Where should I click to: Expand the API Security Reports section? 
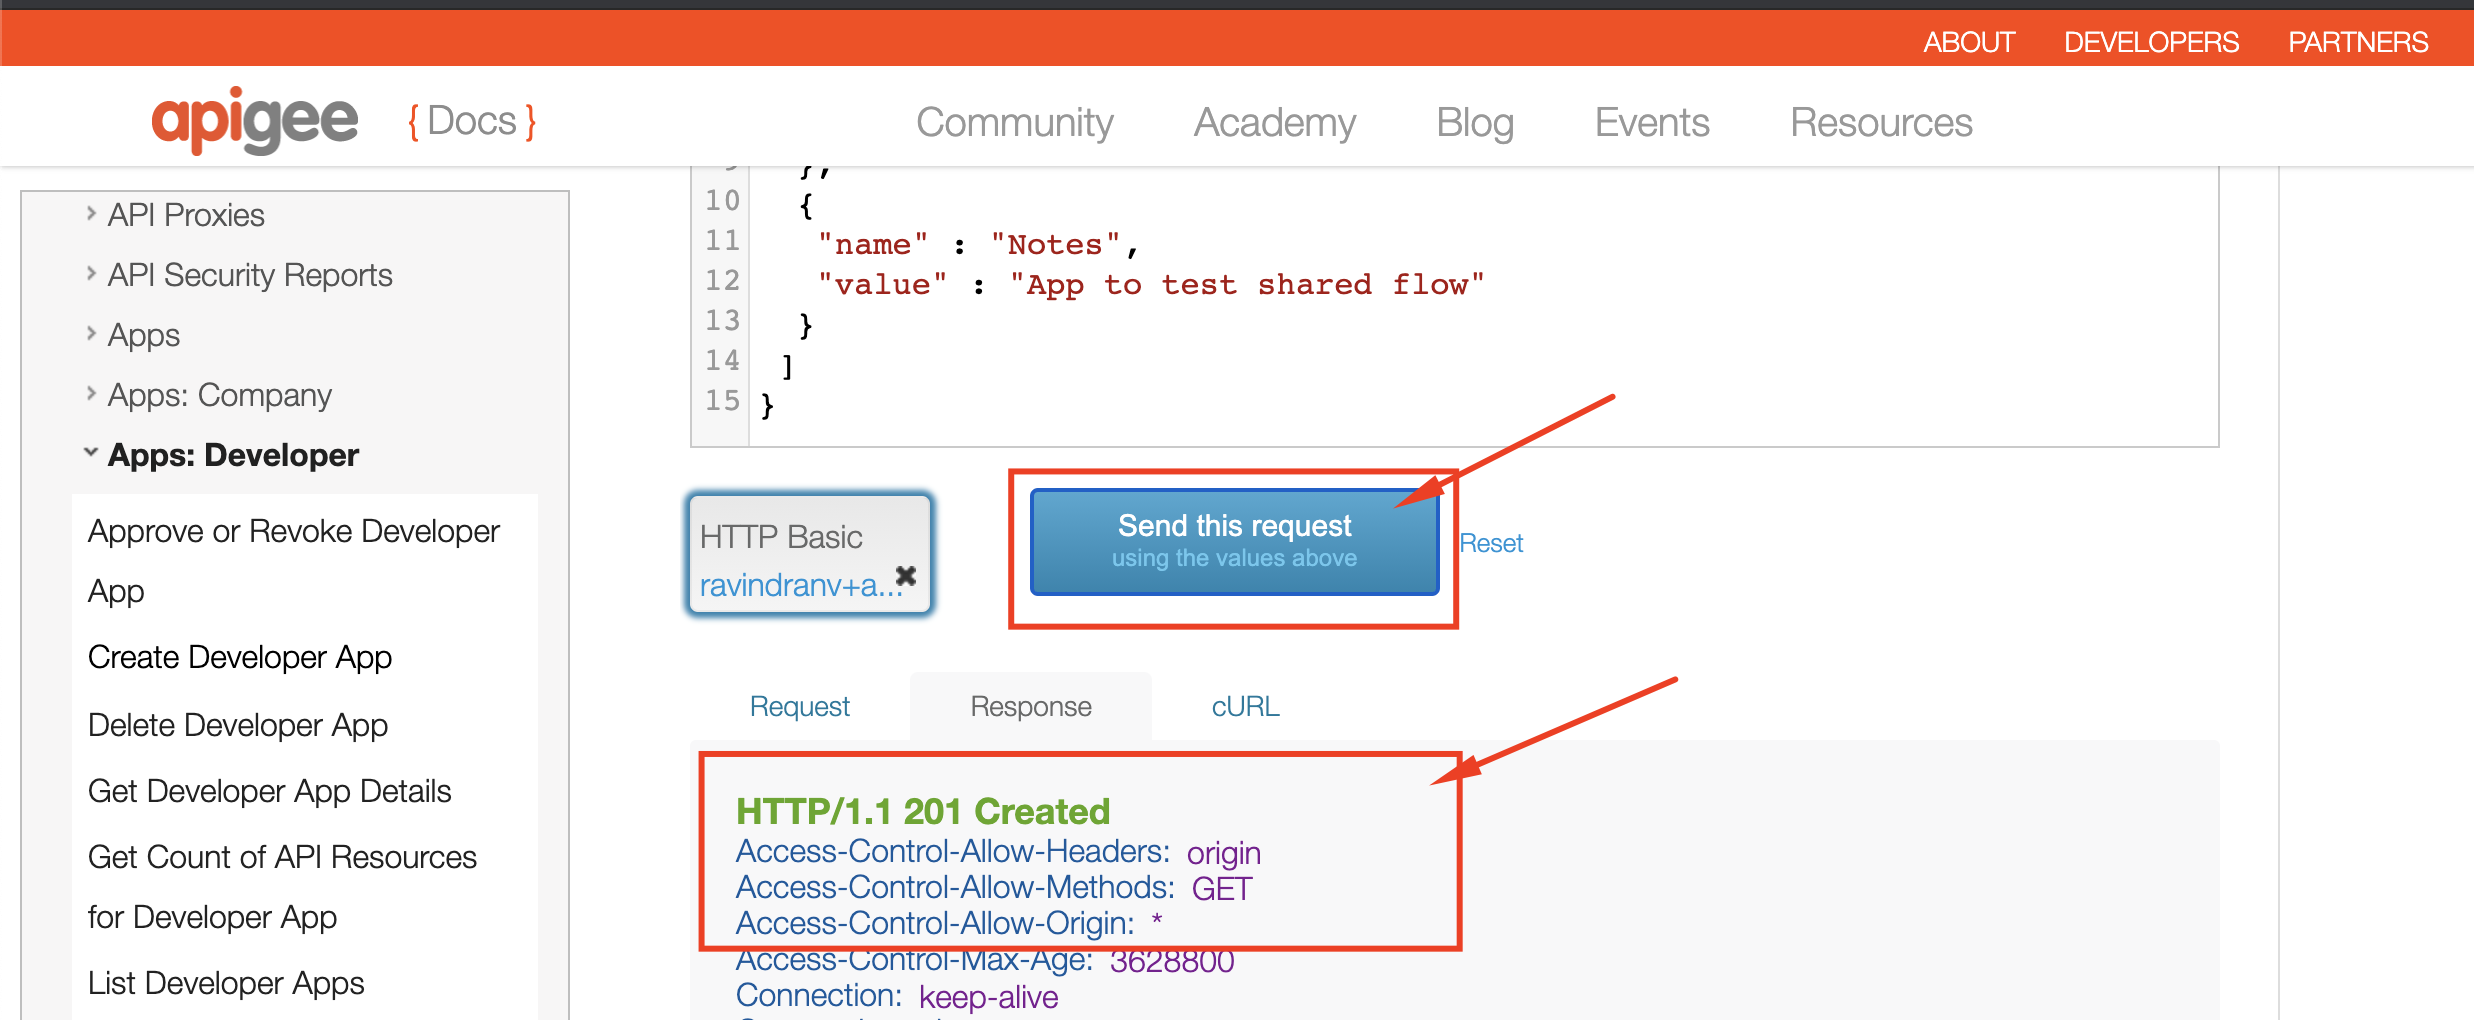tap(91, 273)
